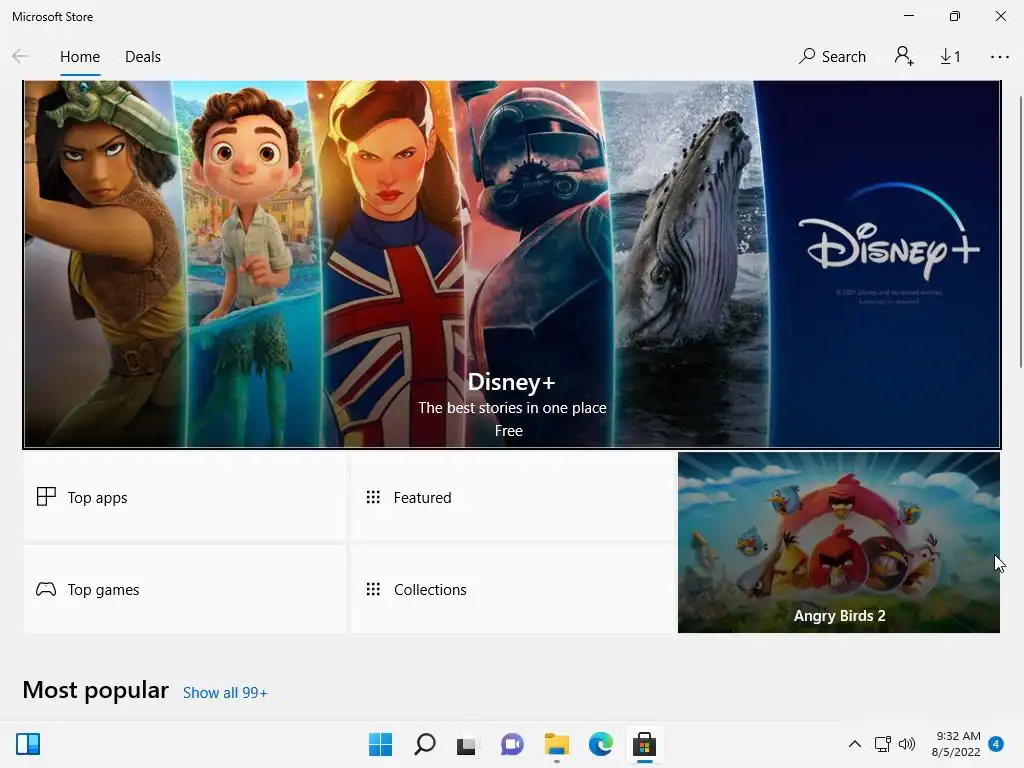Open notification center badge showing 4

[996, 744]
